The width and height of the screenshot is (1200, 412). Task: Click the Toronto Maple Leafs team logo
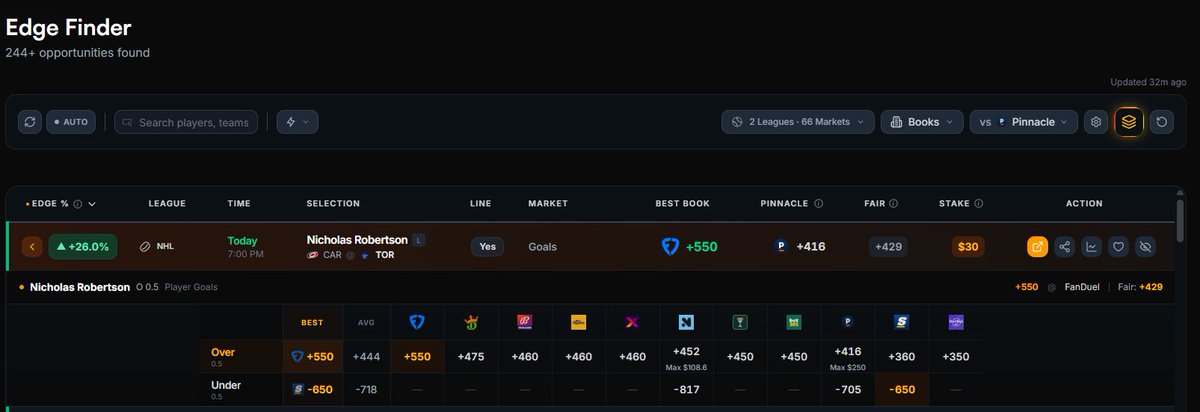coord(365,255)
